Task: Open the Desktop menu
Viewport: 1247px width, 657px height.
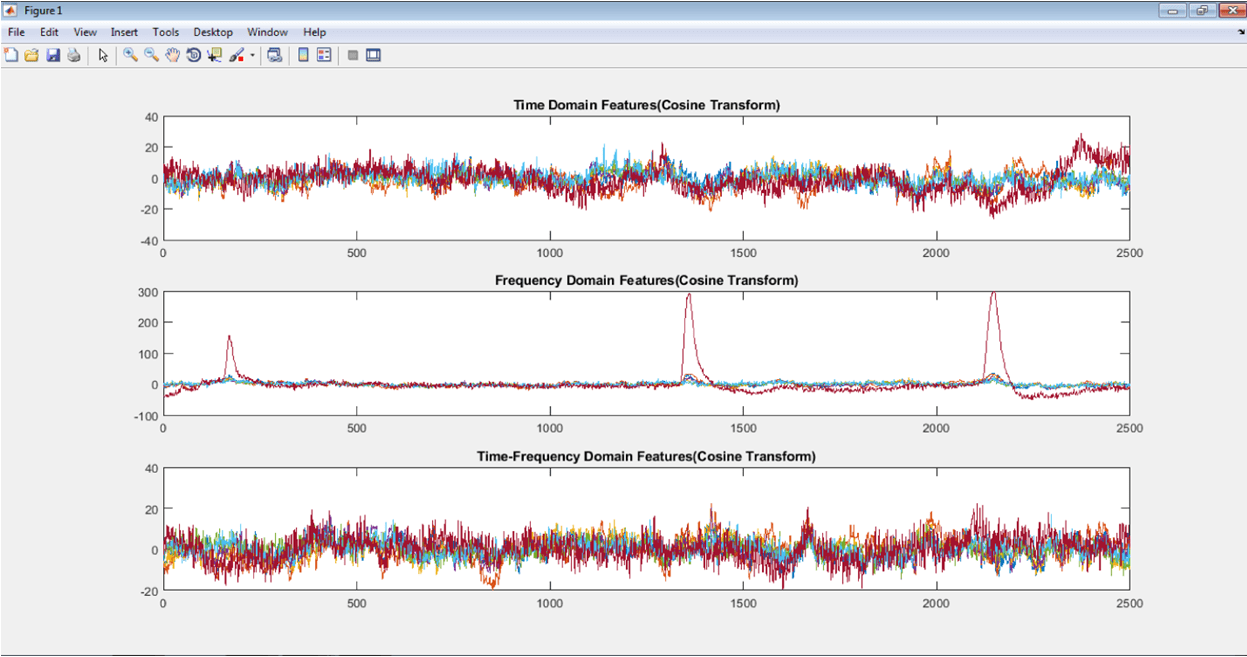Action: (213, 31)
